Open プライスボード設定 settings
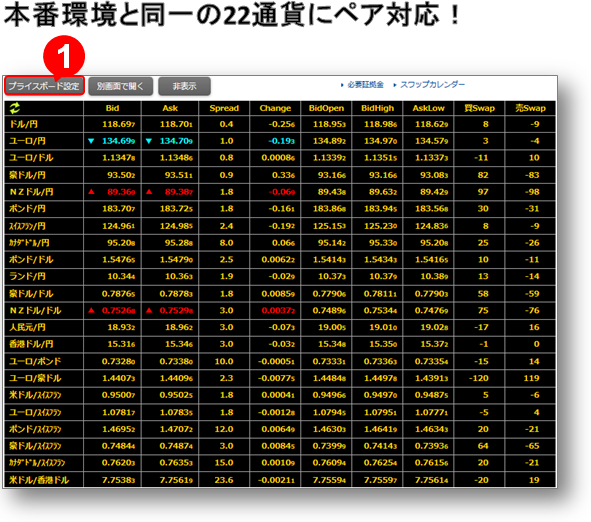Viewport: 591px width, 522px height. pyautogui.click(x=44, y=86)
